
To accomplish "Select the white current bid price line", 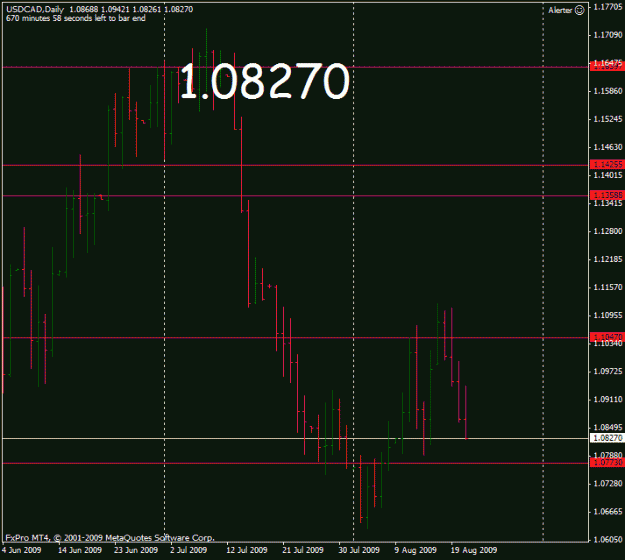I will pos(295,438).
